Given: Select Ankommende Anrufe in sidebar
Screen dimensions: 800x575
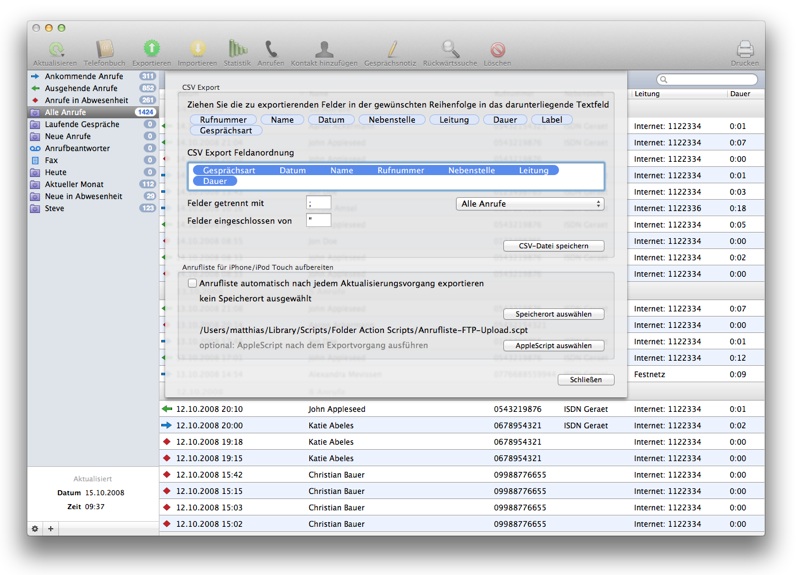Looking at the screenshot, I should click(x=84, y=76).
